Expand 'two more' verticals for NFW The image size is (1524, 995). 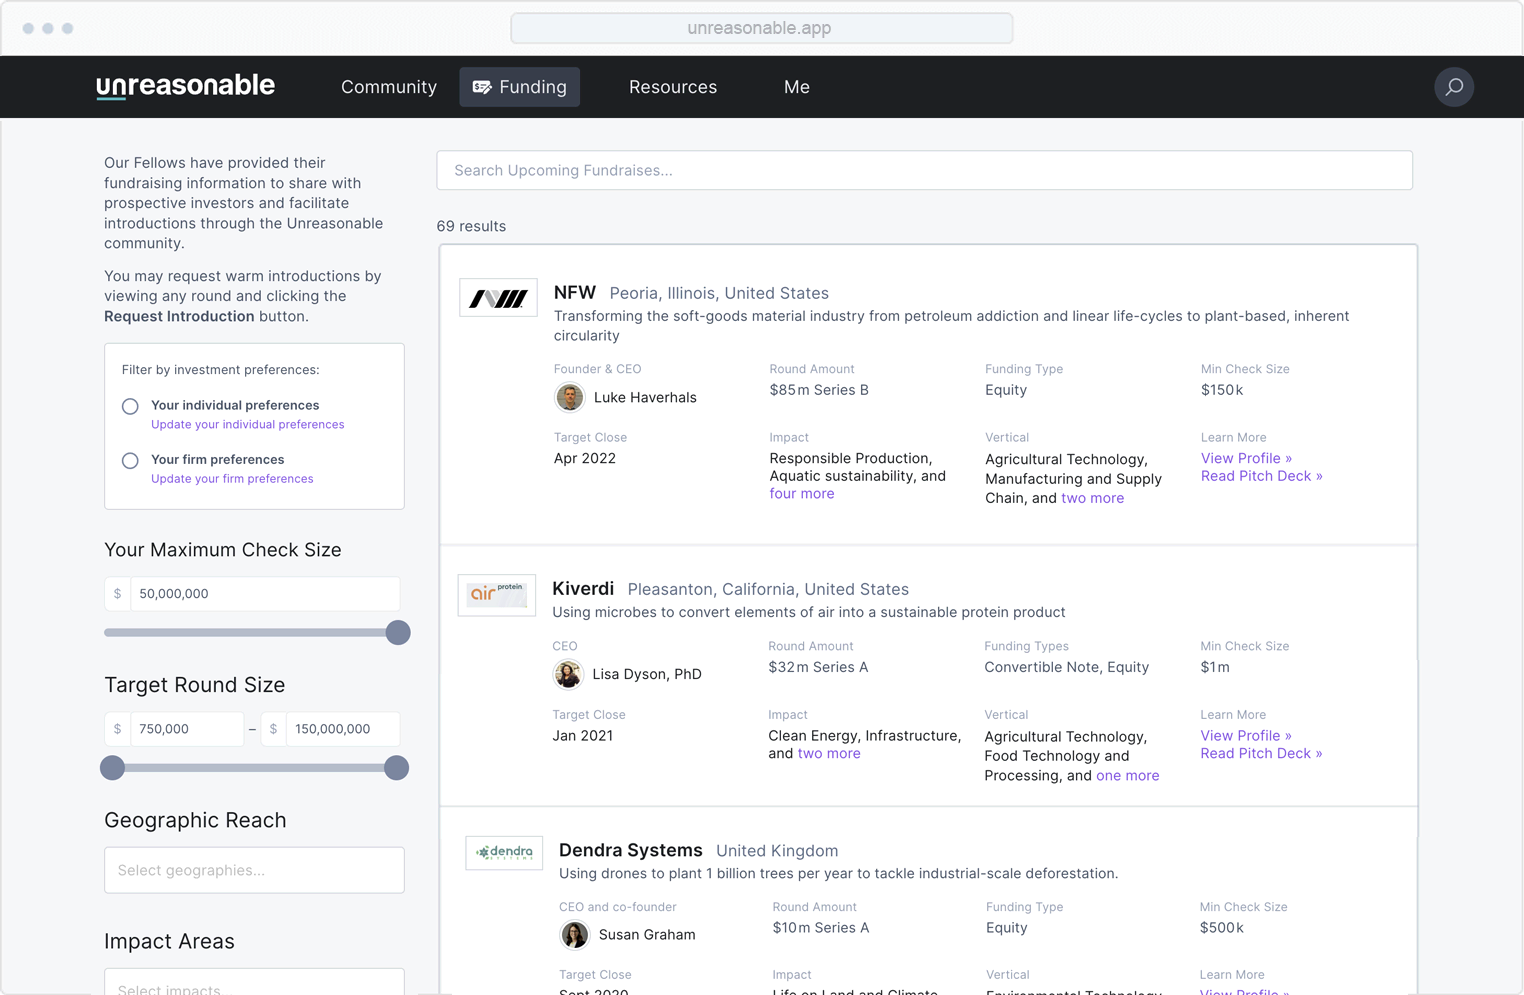click(x=1092, y=498)
